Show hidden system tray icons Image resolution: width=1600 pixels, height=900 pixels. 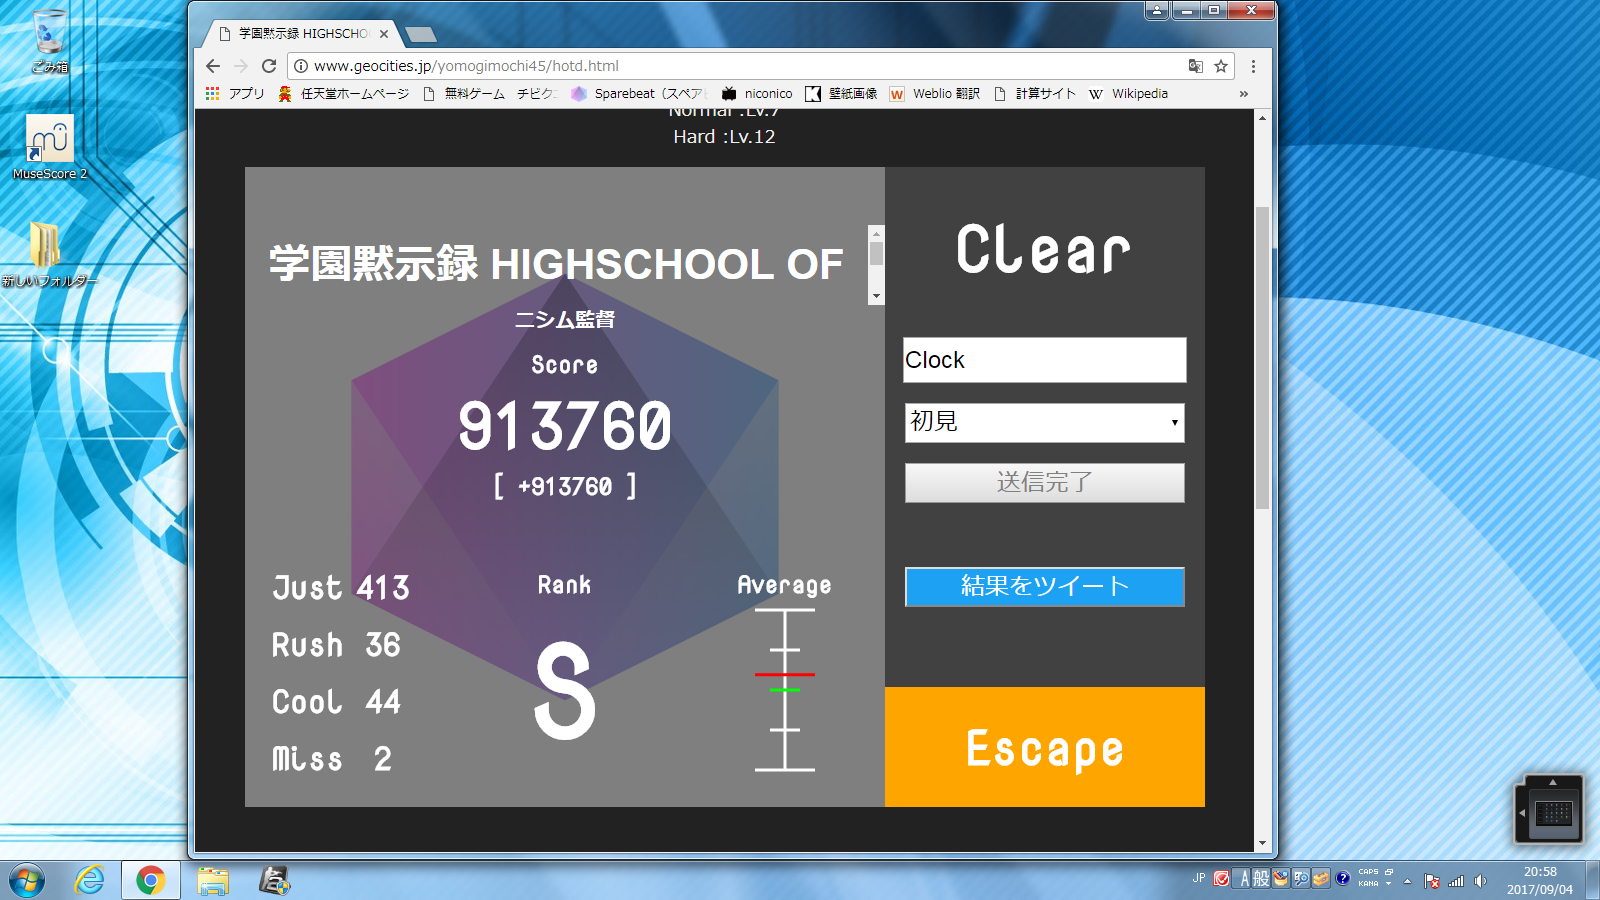click(1407, 881)
